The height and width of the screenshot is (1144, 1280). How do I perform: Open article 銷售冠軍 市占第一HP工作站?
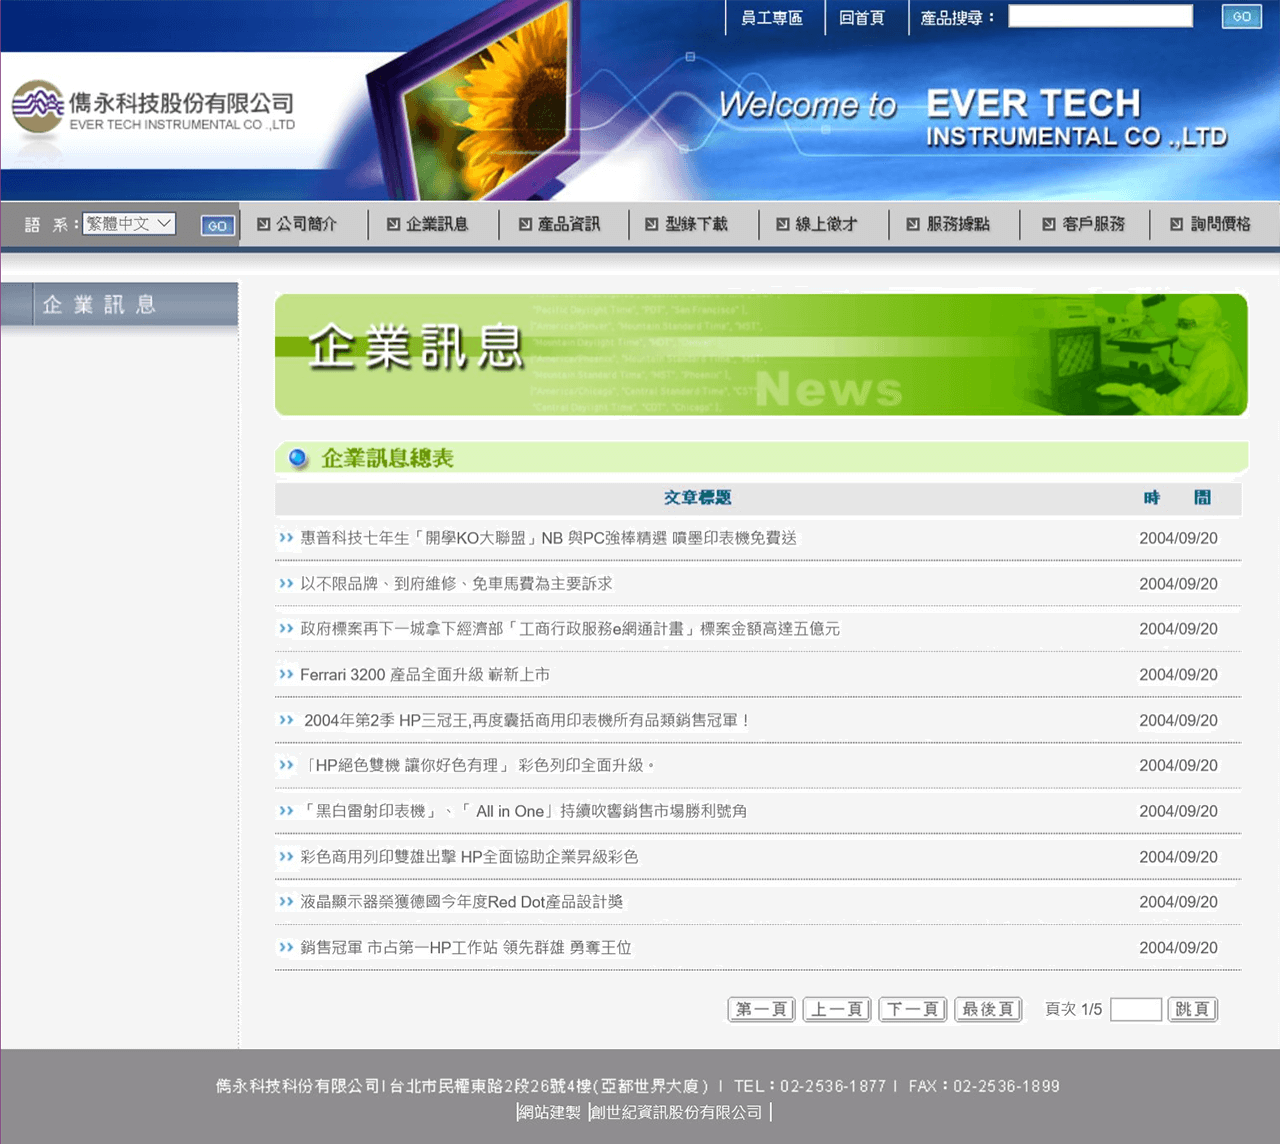pyautogui.click(x=466, y=948)
